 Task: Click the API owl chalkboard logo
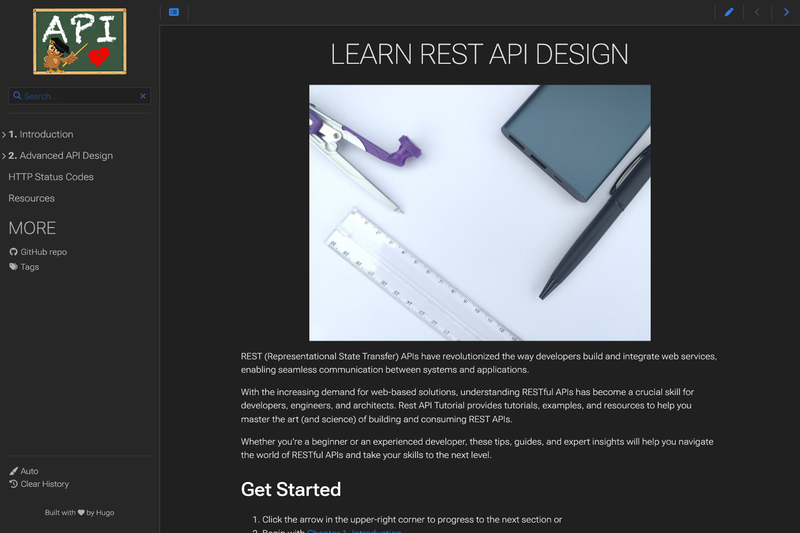tap(80, 41)
